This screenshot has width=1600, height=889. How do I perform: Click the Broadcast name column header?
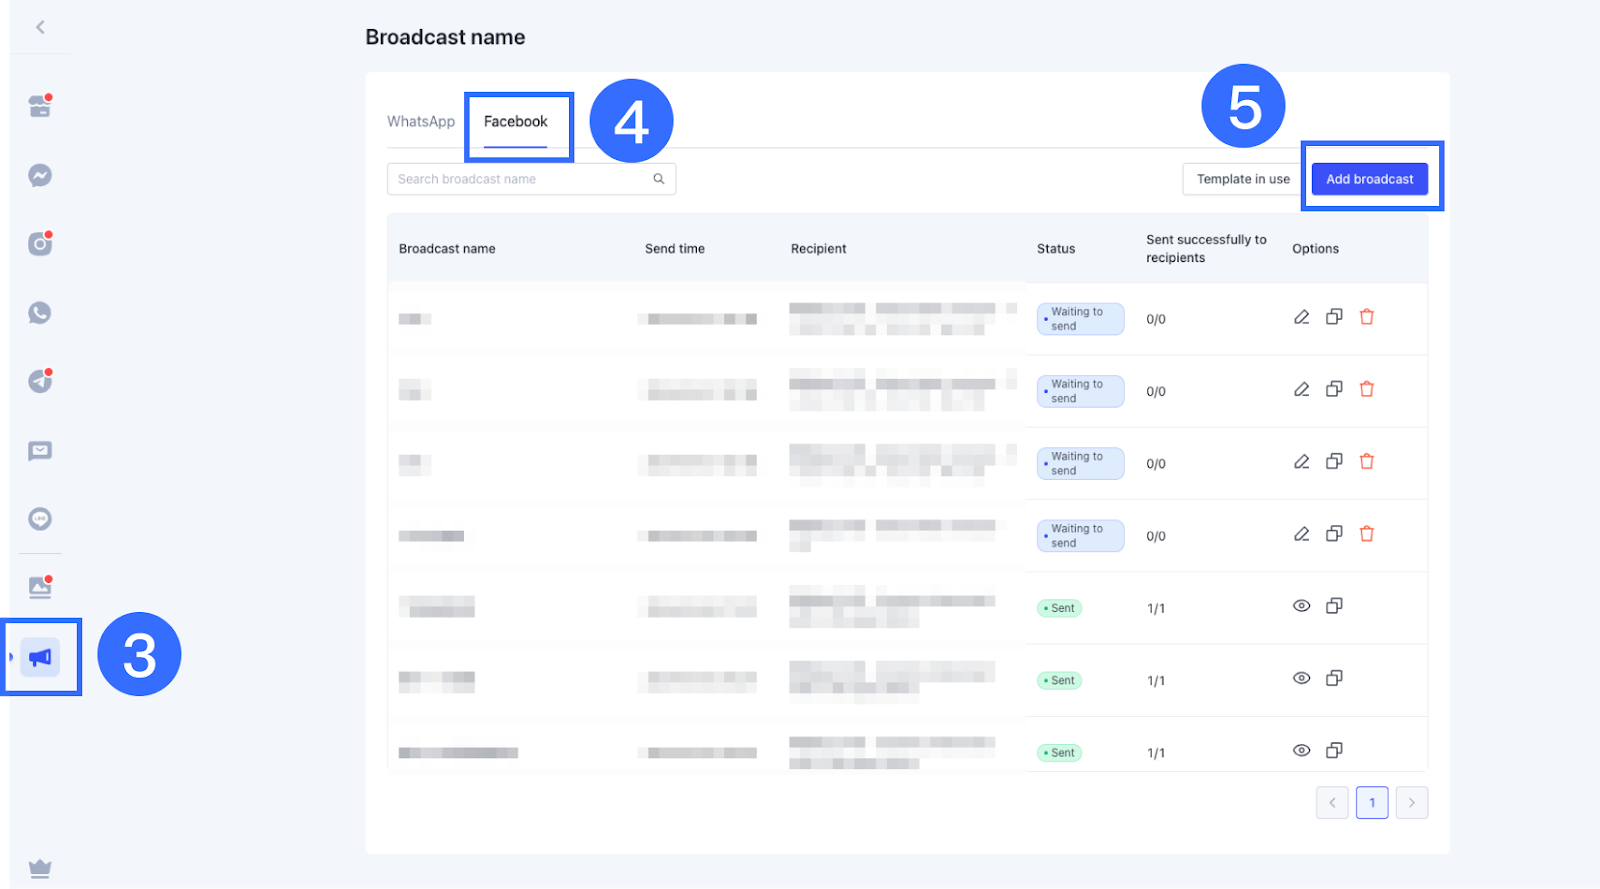pyautogui.click(x=447, y=249)
